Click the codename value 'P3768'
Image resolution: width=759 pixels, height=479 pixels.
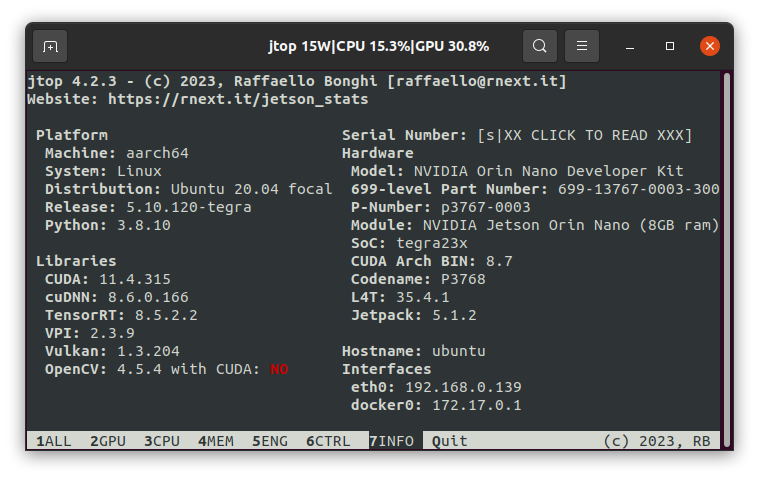coord(463,279)
